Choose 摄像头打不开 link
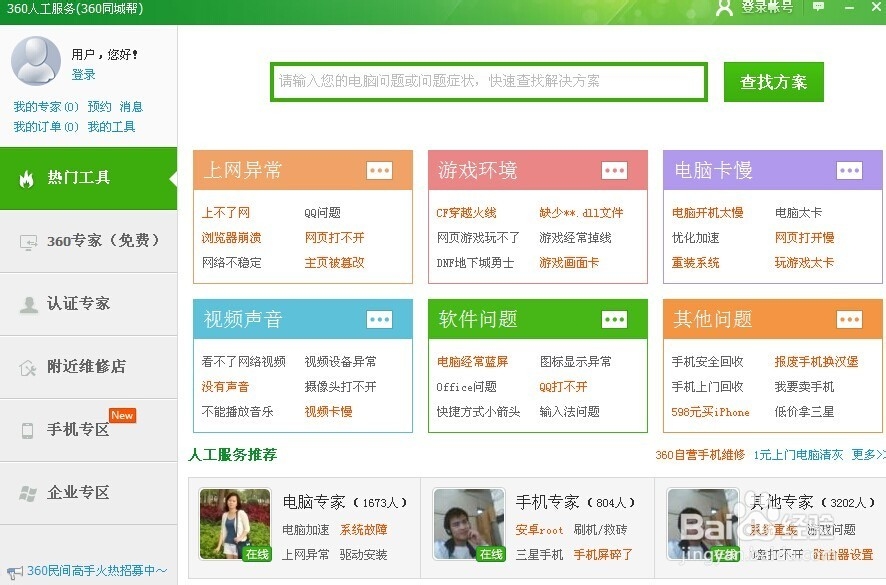The image size is (886, 585). tap(340, 387)
